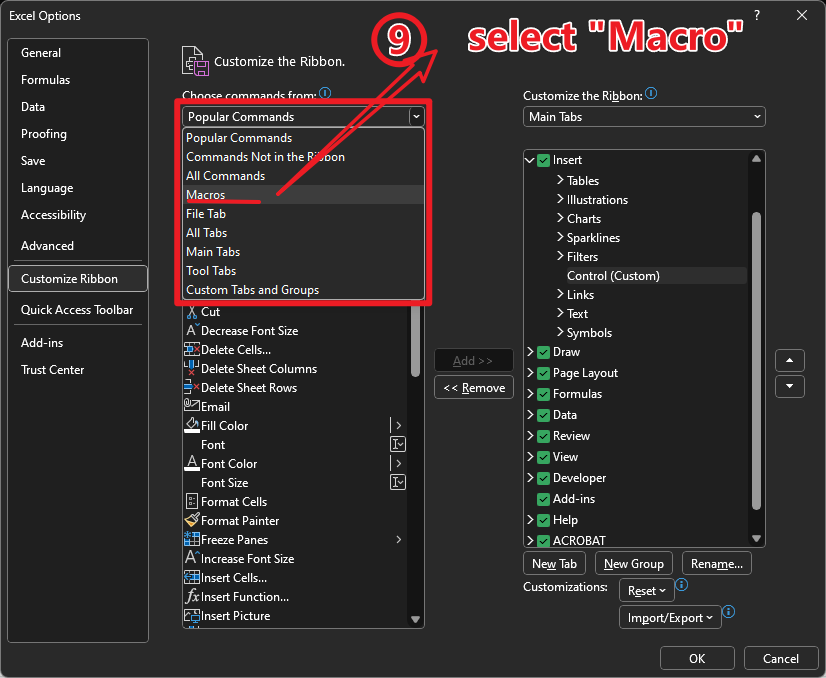
Task: Click the Cut scissors icon
Action: (x=192, y=312)
